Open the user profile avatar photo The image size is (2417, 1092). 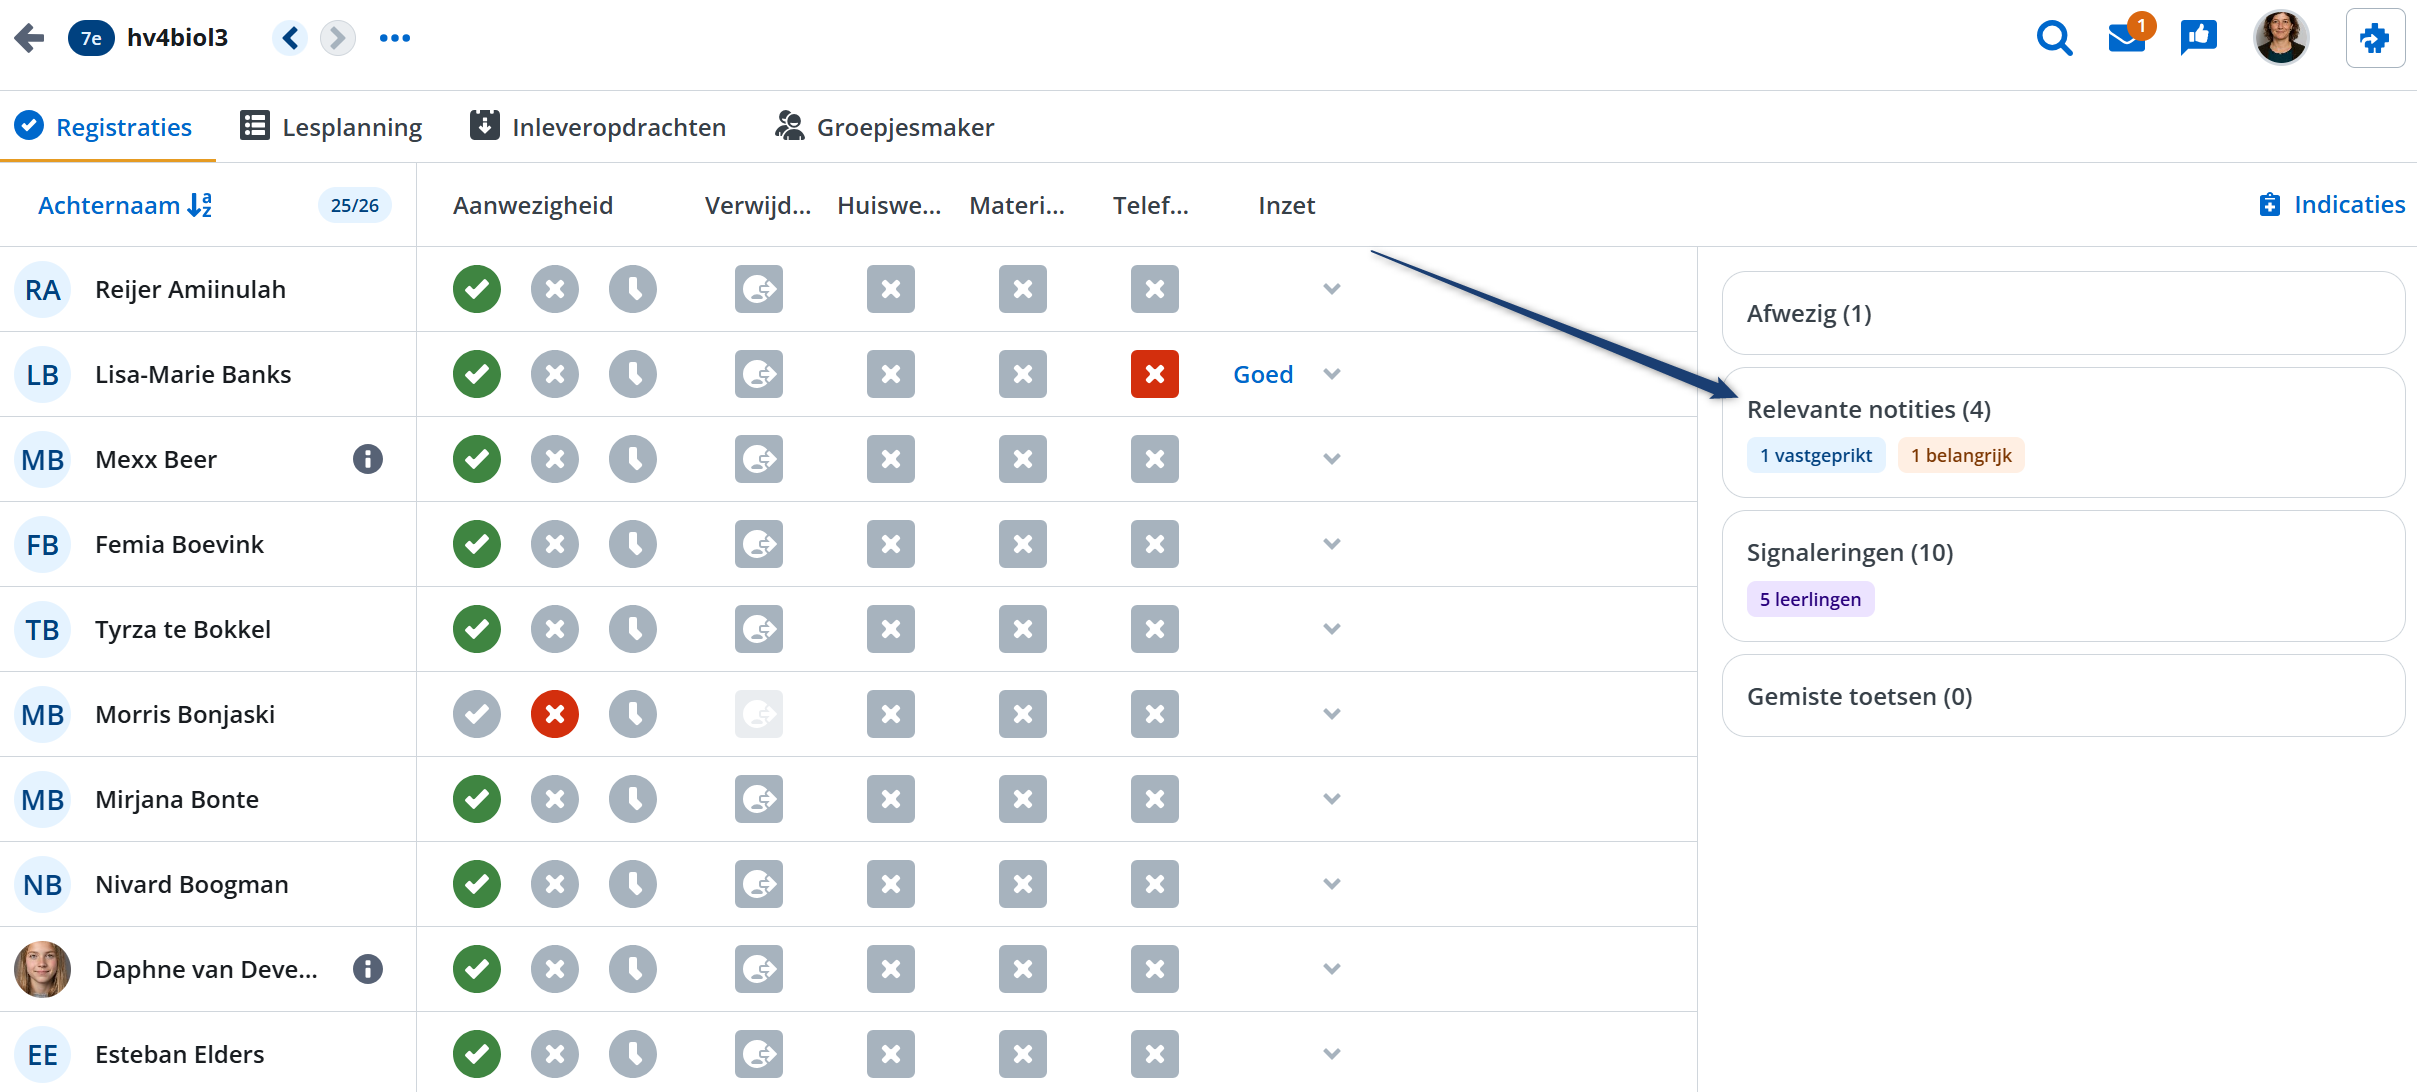tap(2280, 38)
